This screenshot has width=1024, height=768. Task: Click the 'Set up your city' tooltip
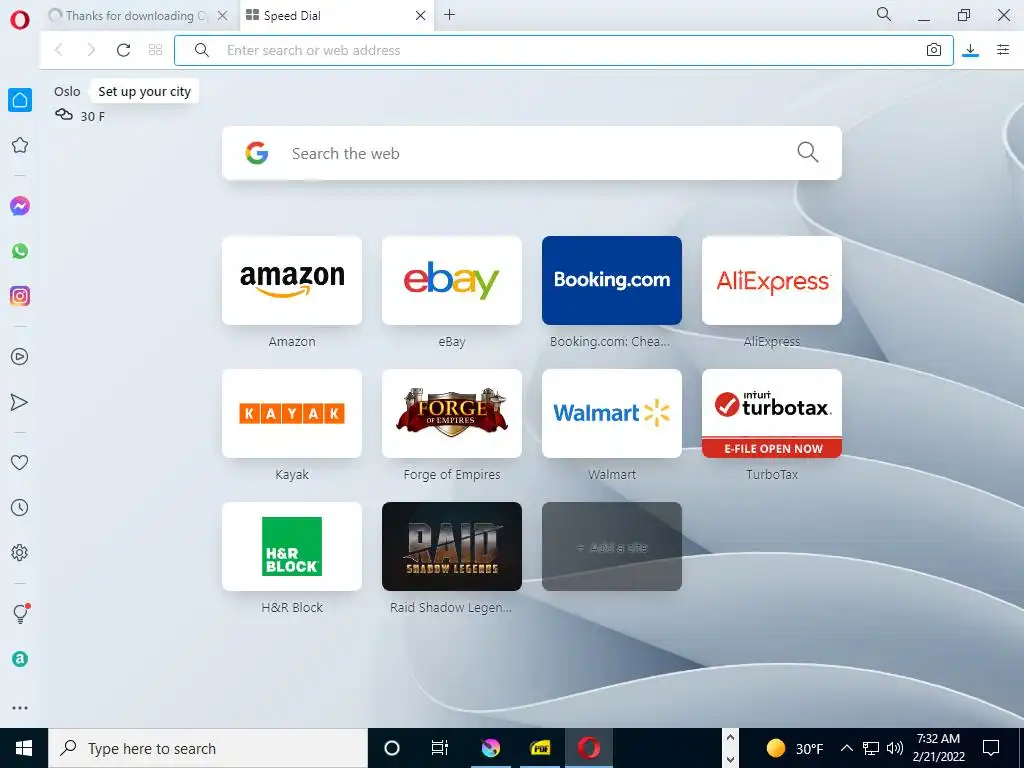[x=144, y=91]
